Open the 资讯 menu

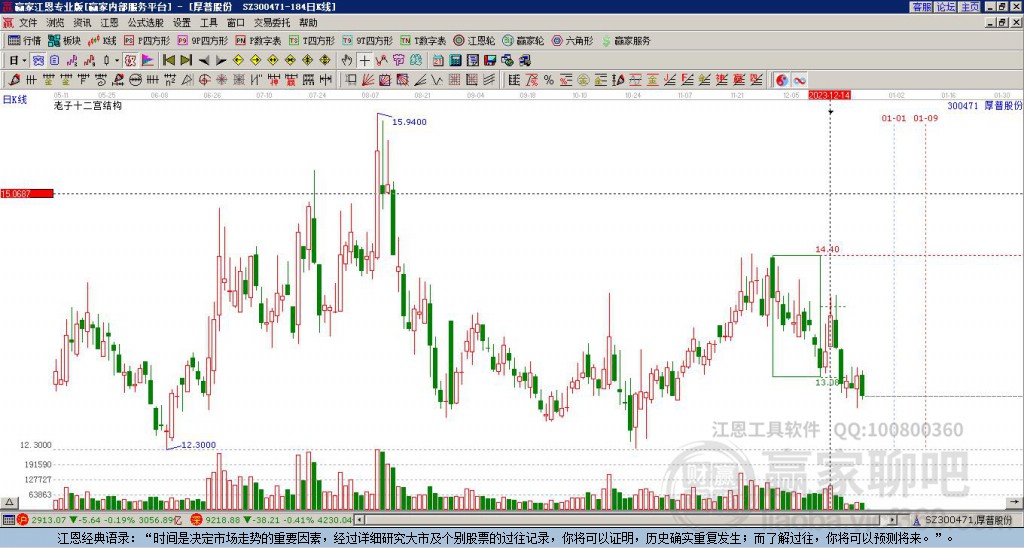(x=82, y=23)
